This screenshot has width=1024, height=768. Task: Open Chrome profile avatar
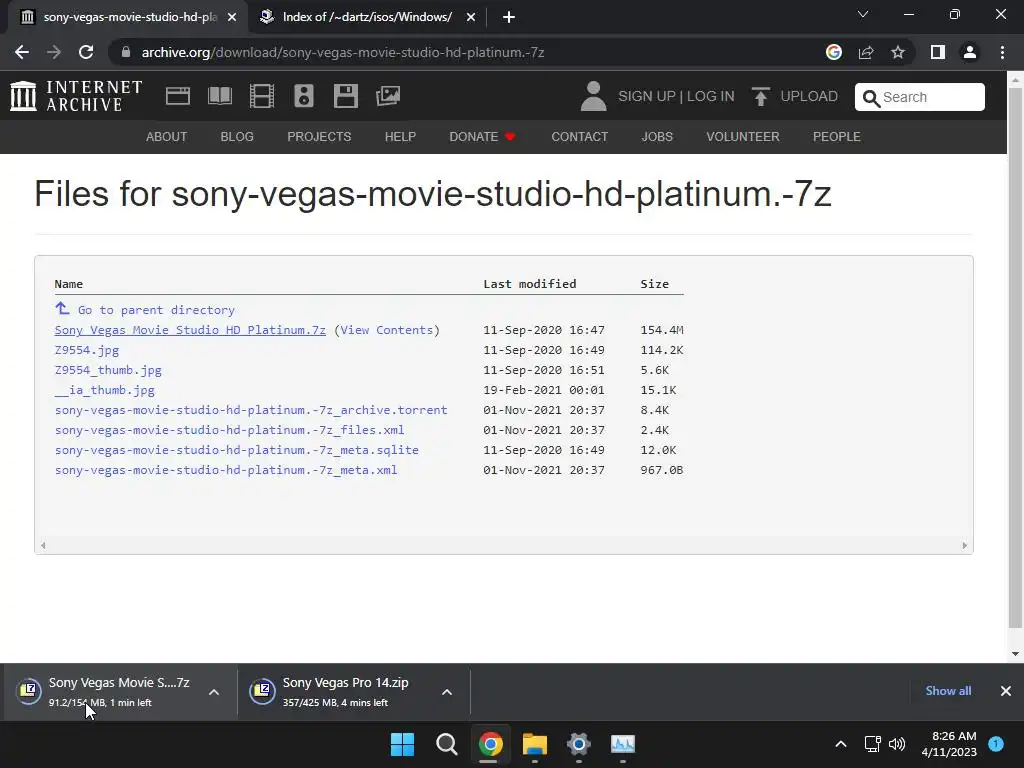[970, 52]
